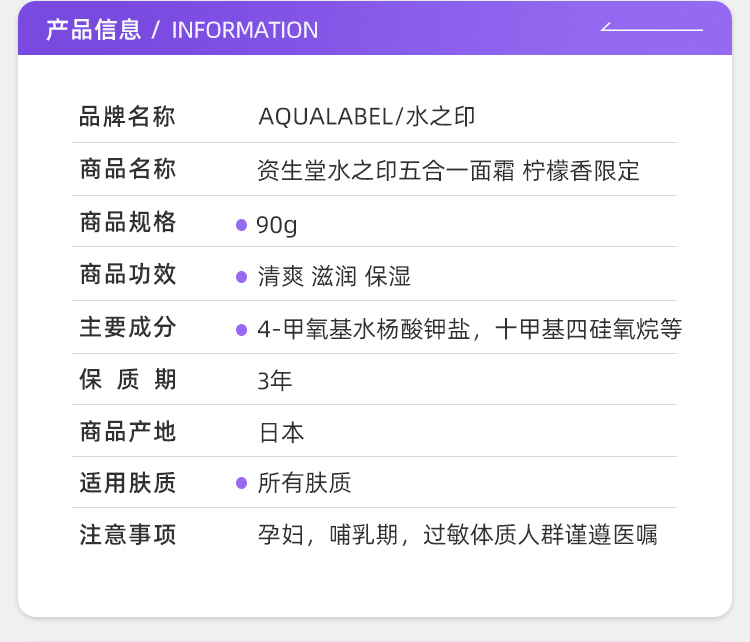Click 资生堂水之印五合一面霜 product name
Screen dimensions: 750x642
(x=386, y=171)
